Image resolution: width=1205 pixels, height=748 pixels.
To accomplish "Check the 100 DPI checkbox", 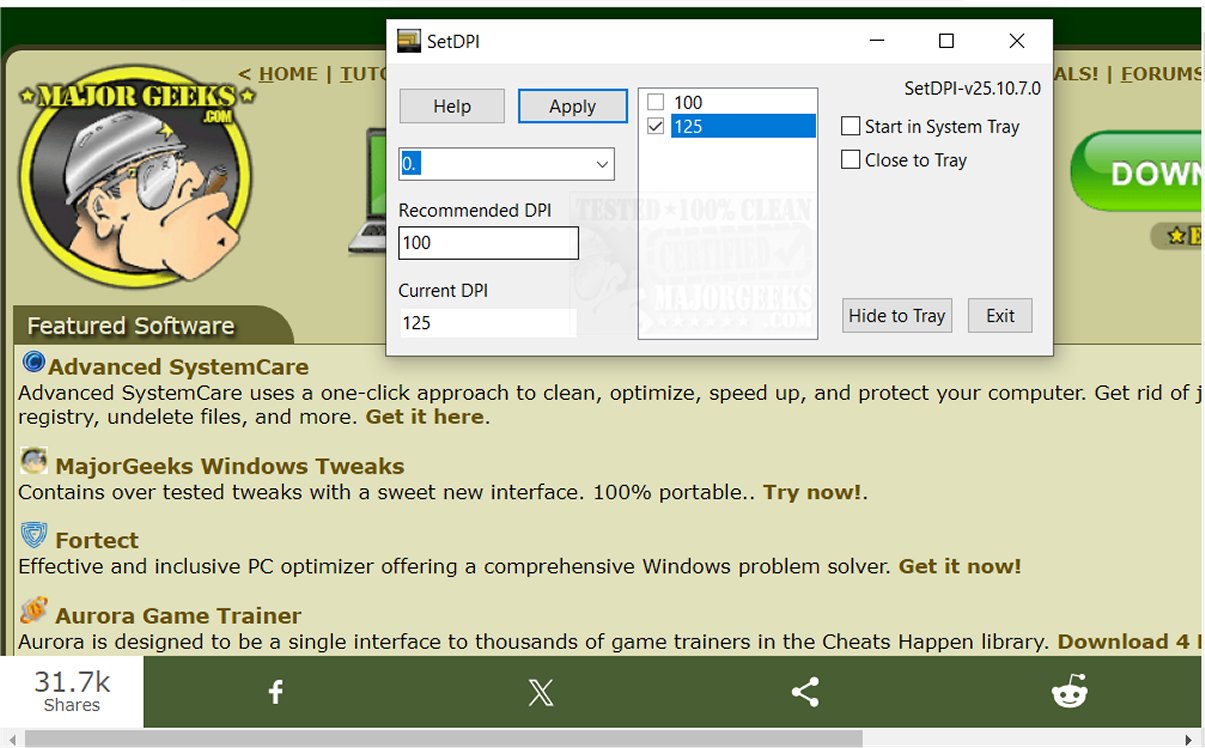I will (655, 102).
